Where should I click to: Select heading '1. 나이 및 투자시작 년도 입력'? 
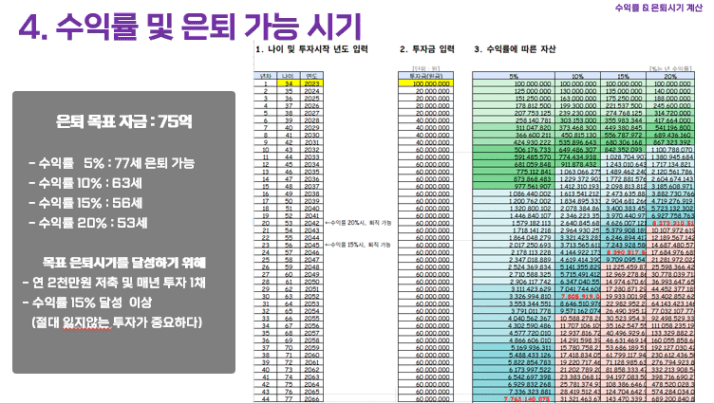coord(312,49)
